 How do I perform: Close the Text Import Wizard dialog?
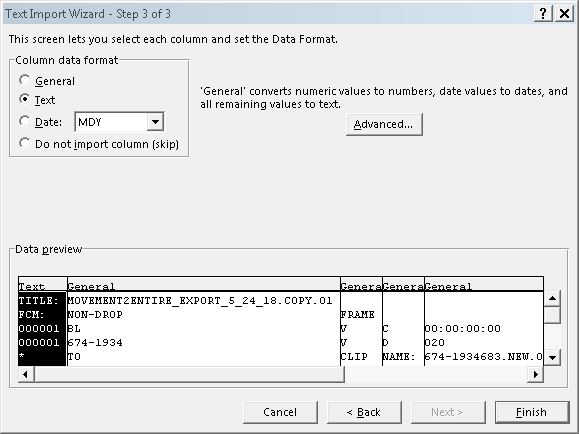coord(564,14)
